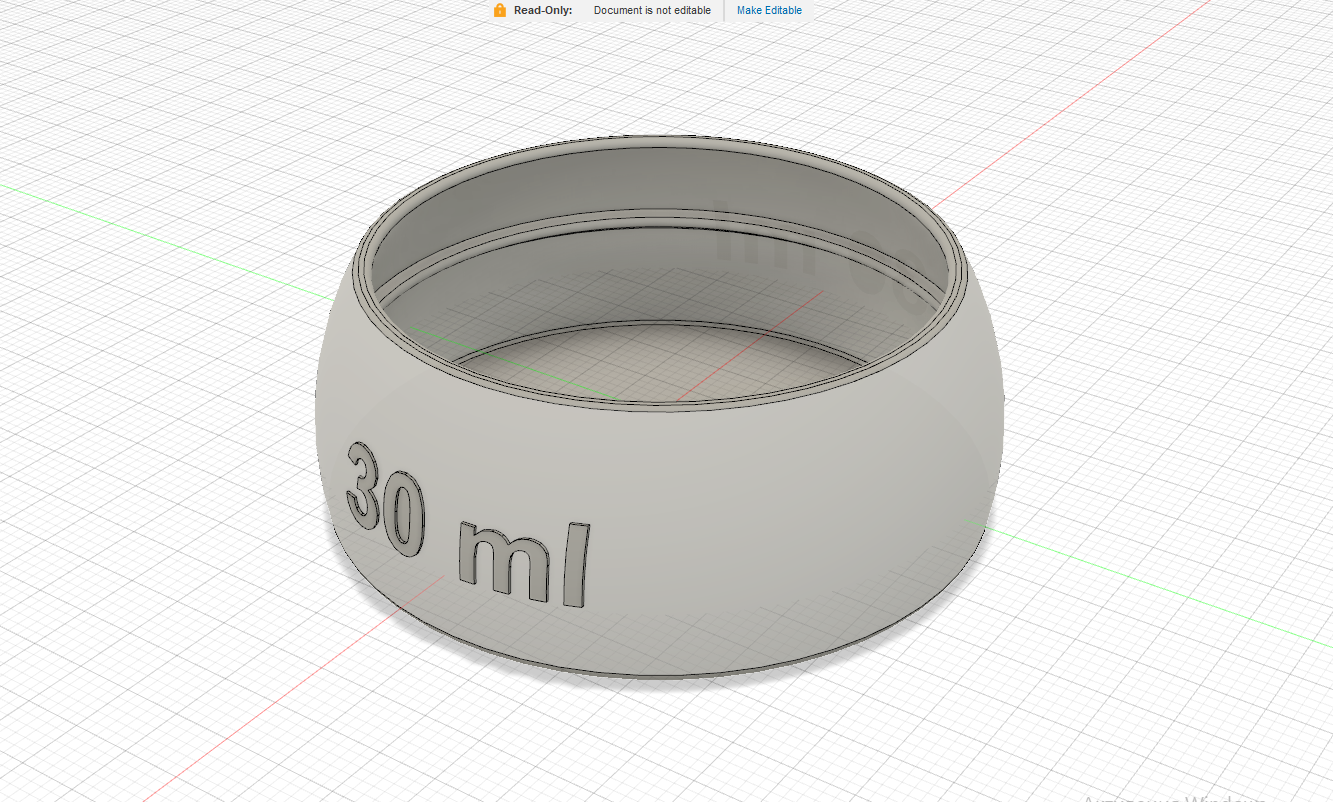Click the orange Read-Only lock icon
This screenshot has width=1333, height=802.
coord(500,10)
